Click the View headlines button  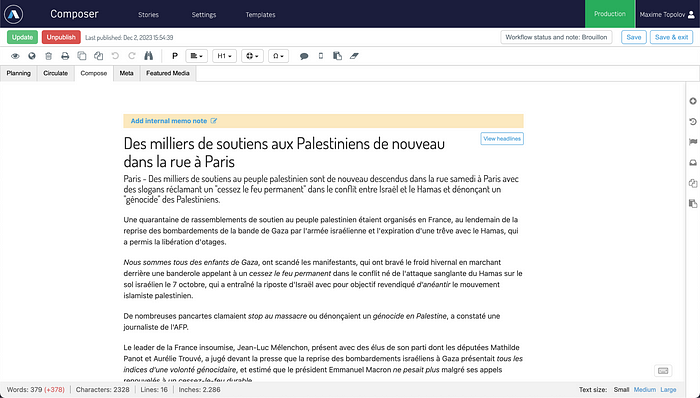tap(502, 139)
